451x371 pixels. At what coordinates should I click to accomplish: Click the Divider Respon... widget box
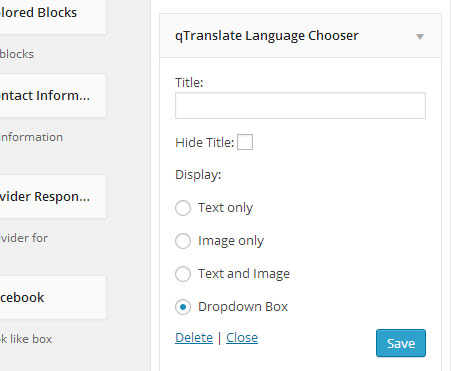[53, 197]
